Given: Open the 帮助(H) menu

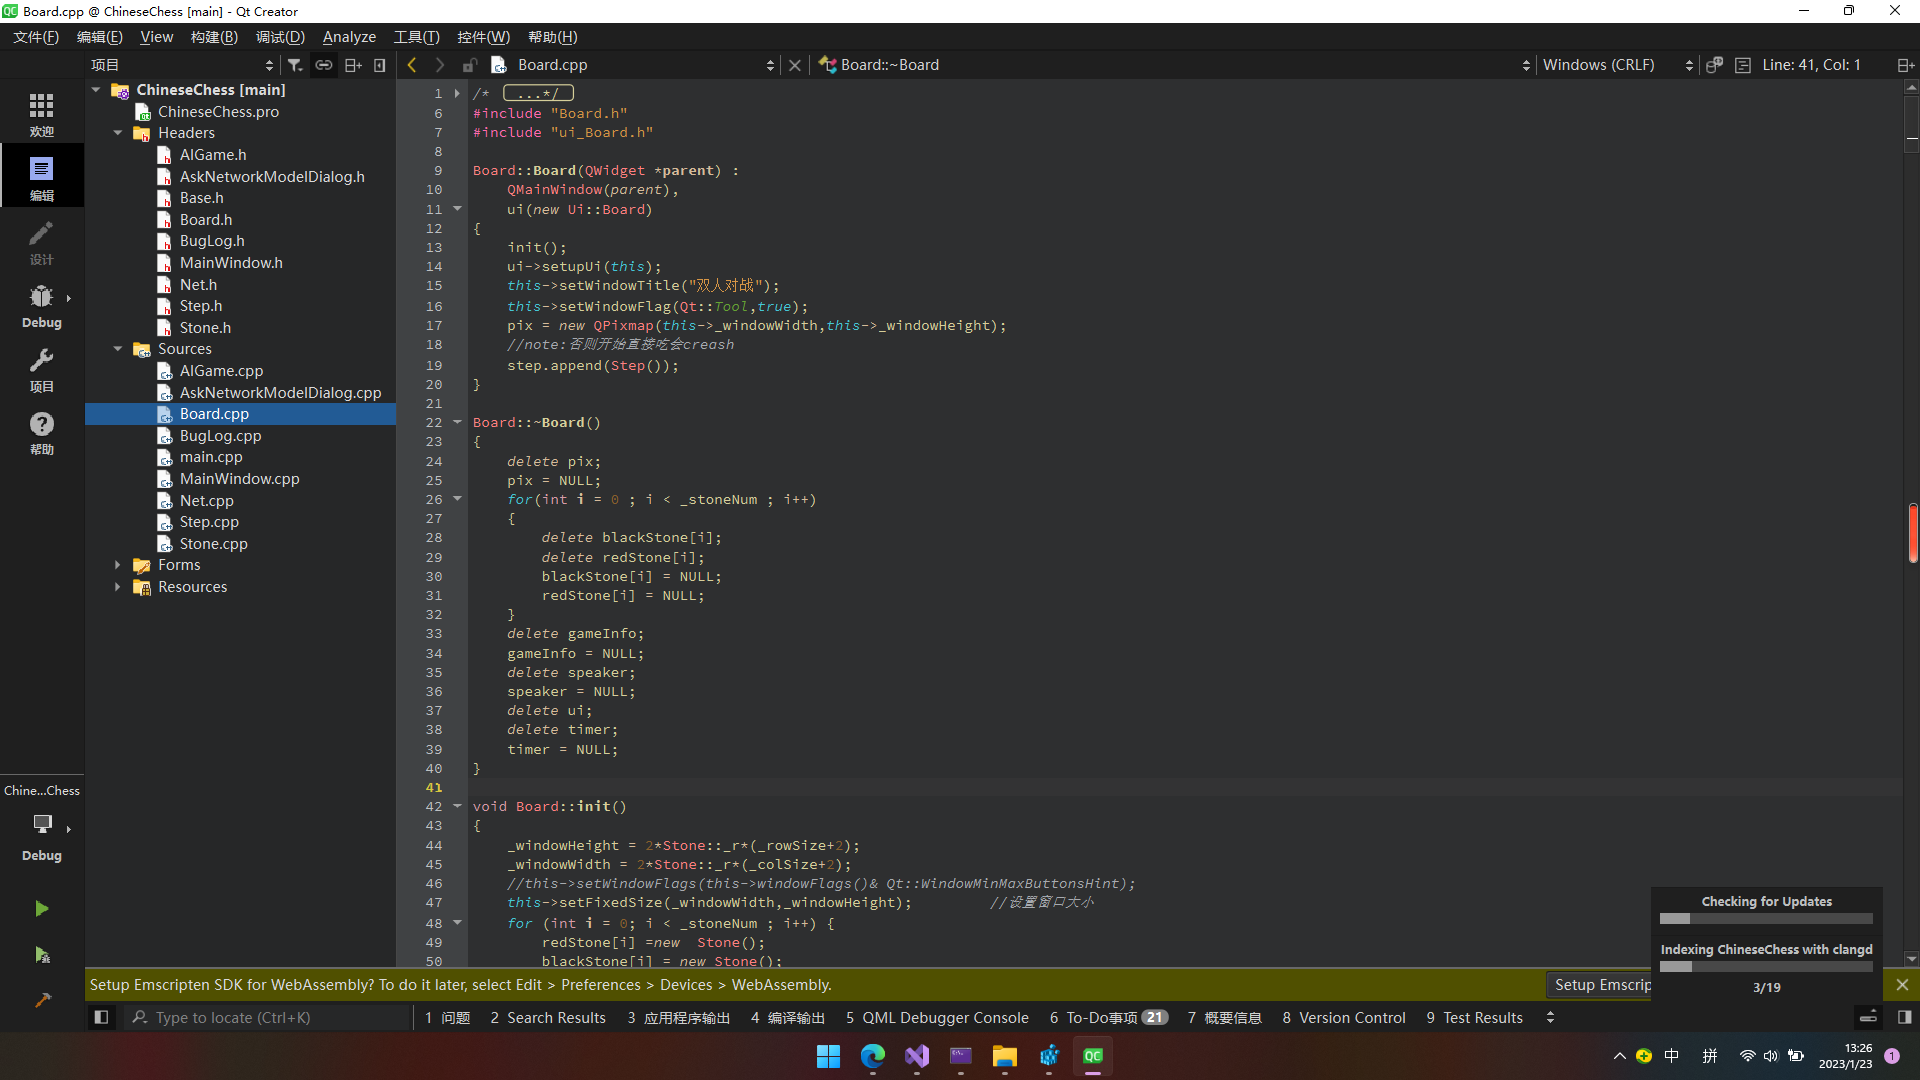Looking at the screenshot, I should click(x=553, y=37).
